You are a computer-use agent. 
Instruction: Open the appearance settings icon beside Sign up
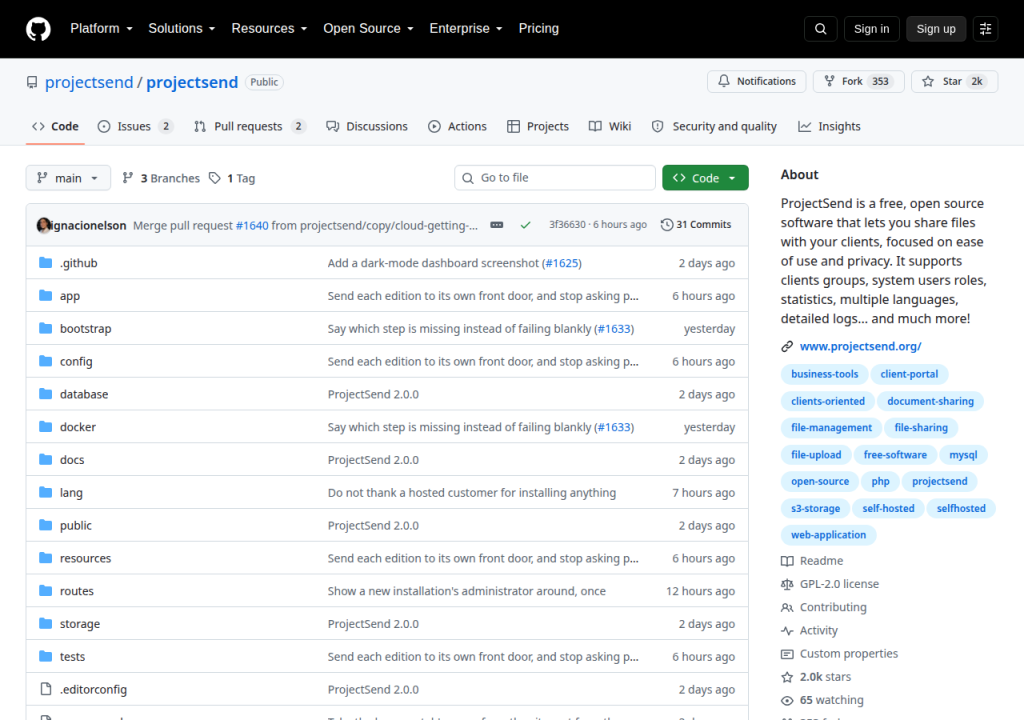[x=985, y=29]
